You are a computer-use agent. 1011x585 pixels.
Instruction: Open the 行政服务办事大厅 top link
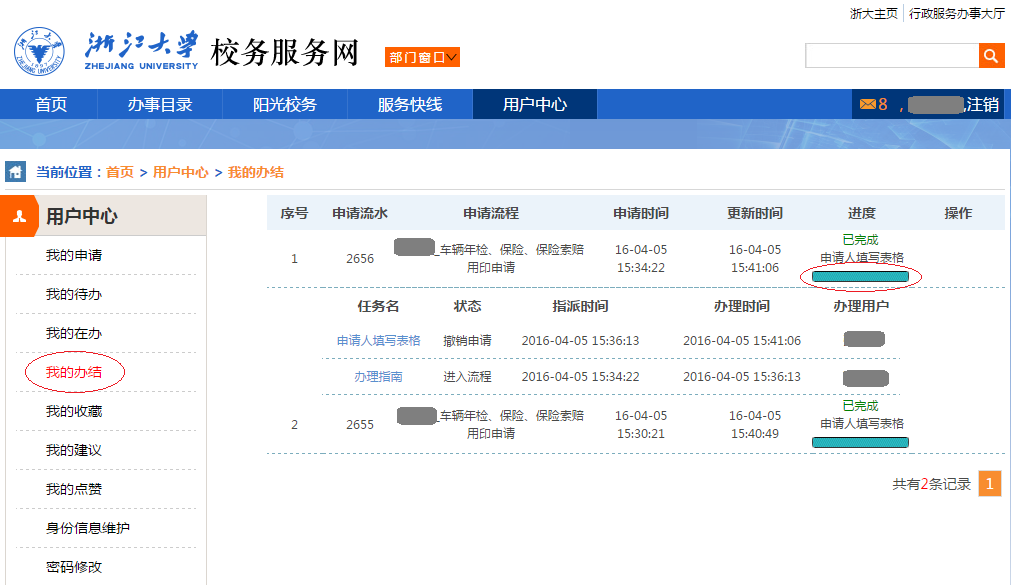[956, 13]
